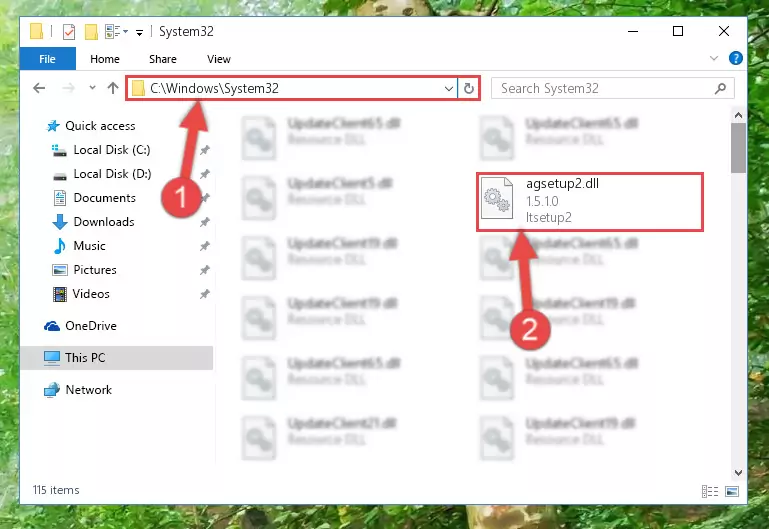
Task: Click the Videos film strip icon
Action: 60,294
